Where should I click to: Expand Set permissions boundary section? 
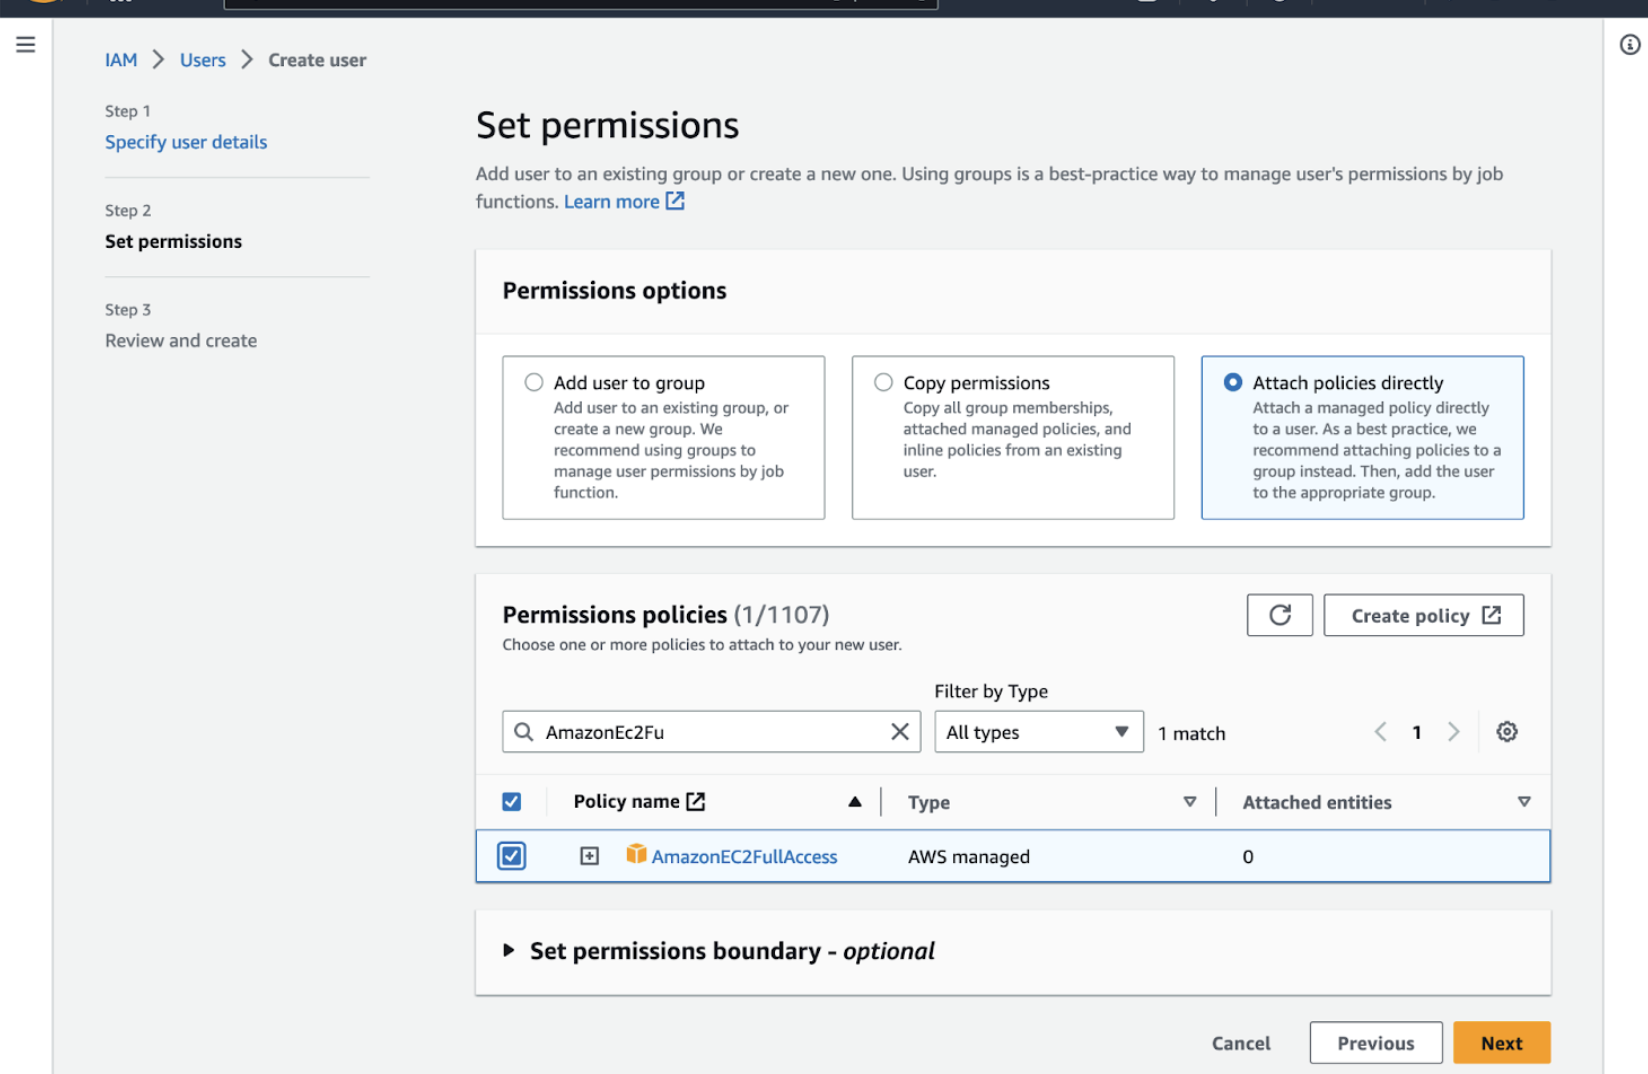[509, 950]
